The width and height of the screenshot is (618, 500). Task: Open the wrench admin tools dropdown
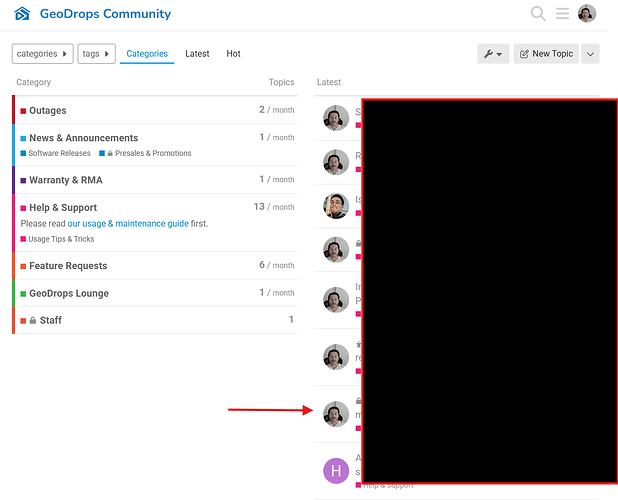pos(493,54)
